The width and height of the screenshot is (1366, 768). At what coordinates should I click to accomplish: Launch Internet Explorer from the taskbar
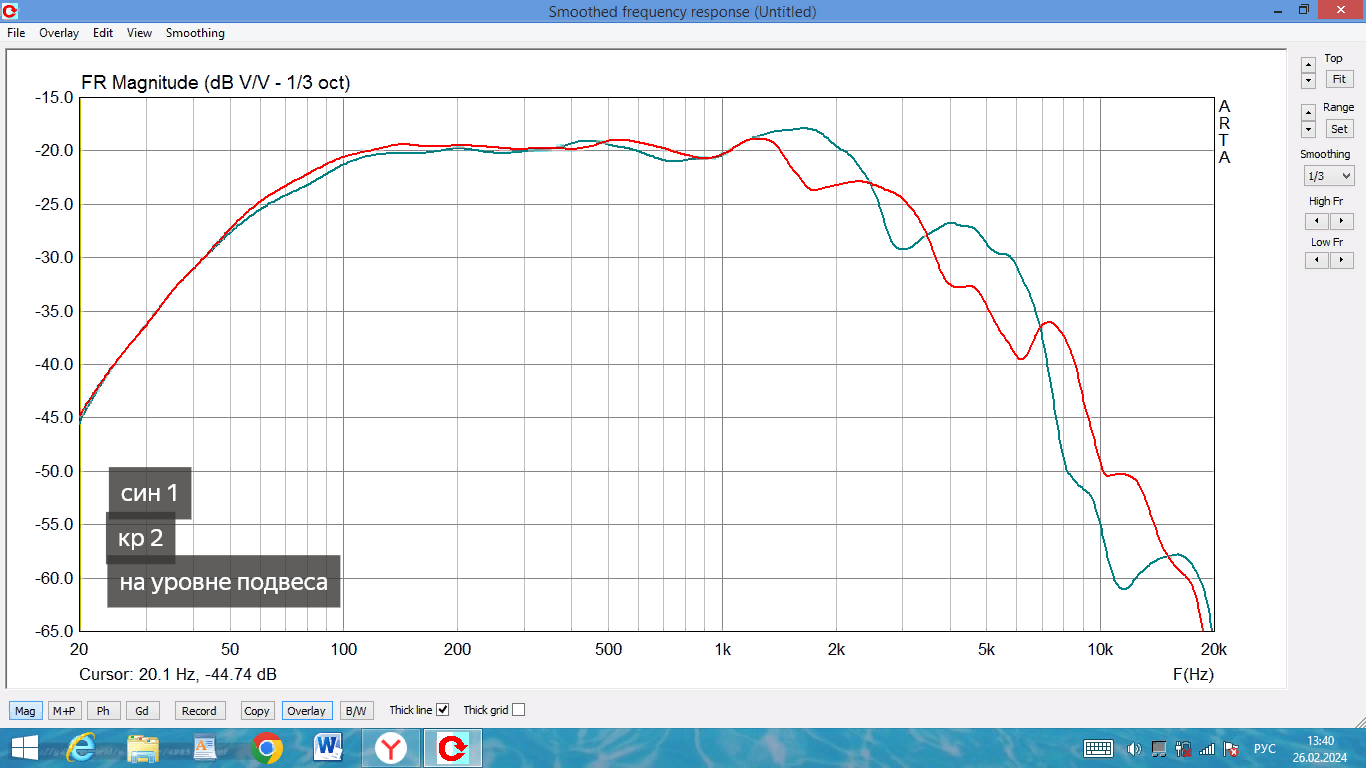pyautogui.click(x=83, y=748)
